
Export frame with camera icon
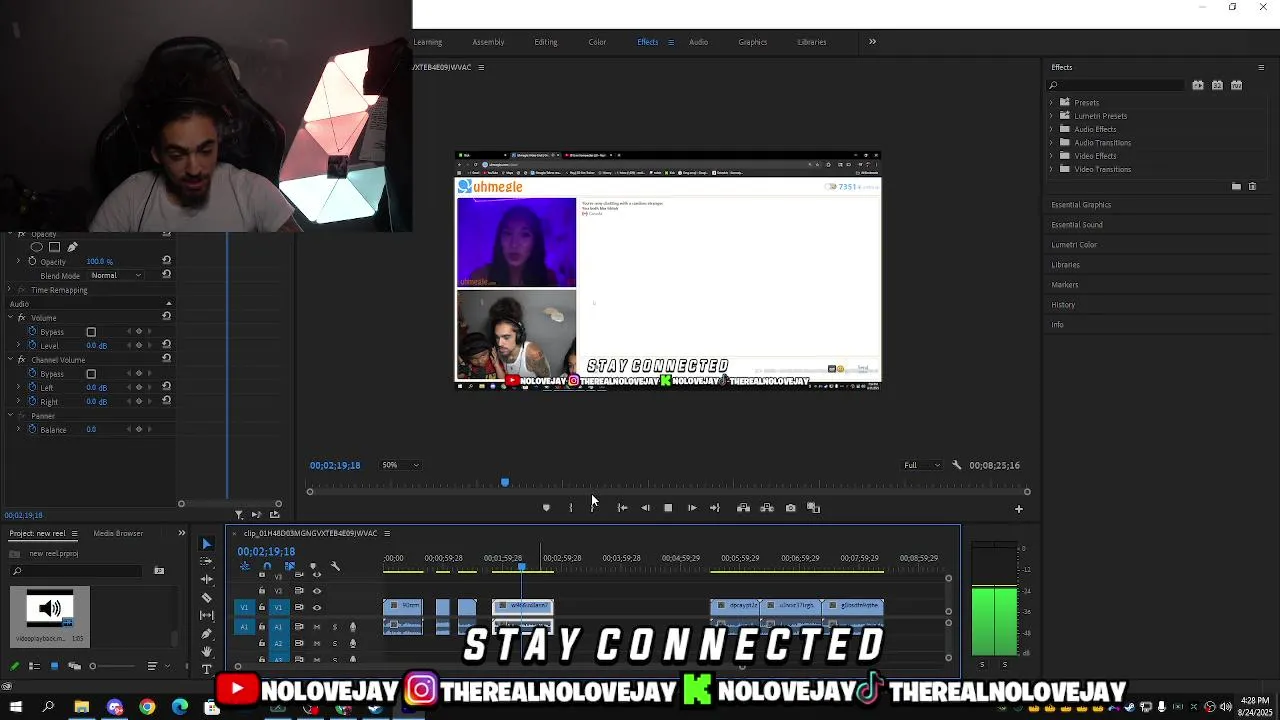pos(790,508)
